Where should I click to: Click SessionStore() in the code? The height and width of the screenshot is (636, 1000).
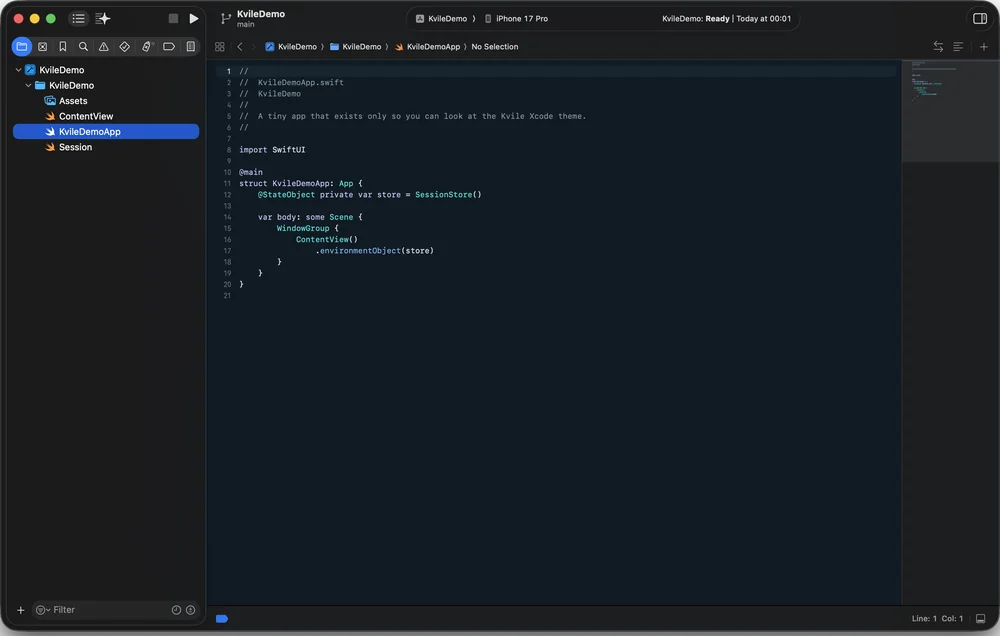(448, 195)
